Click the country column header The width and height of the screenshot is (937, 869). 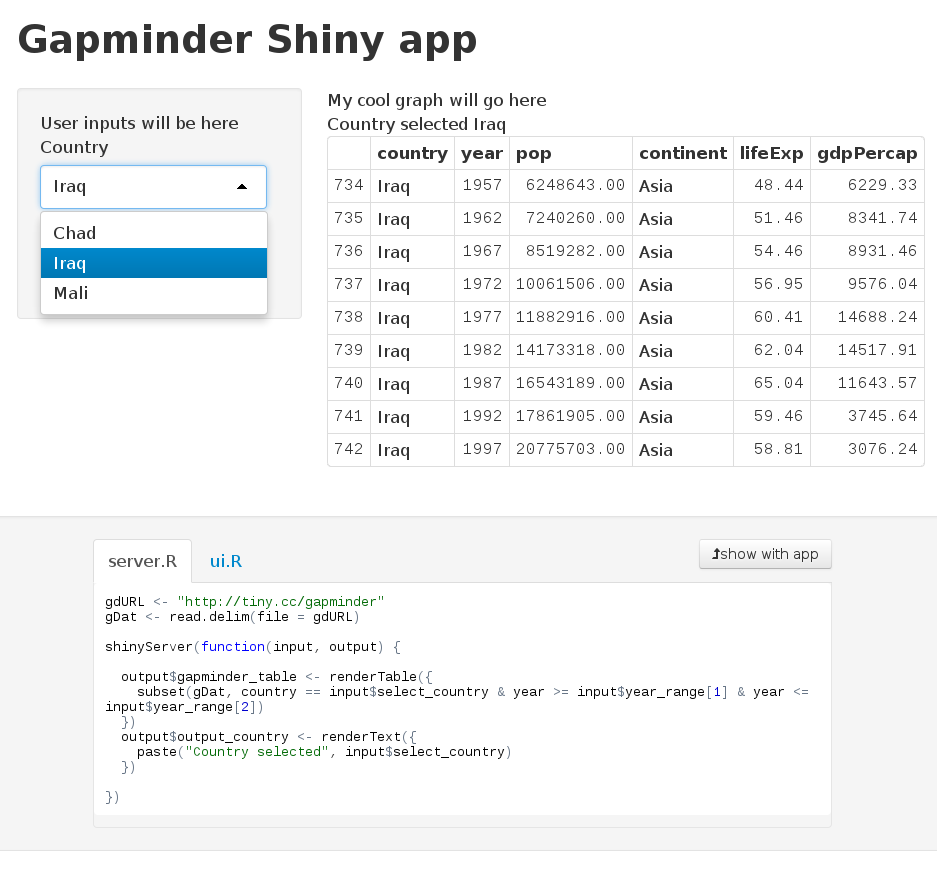[x=412, y=153]
